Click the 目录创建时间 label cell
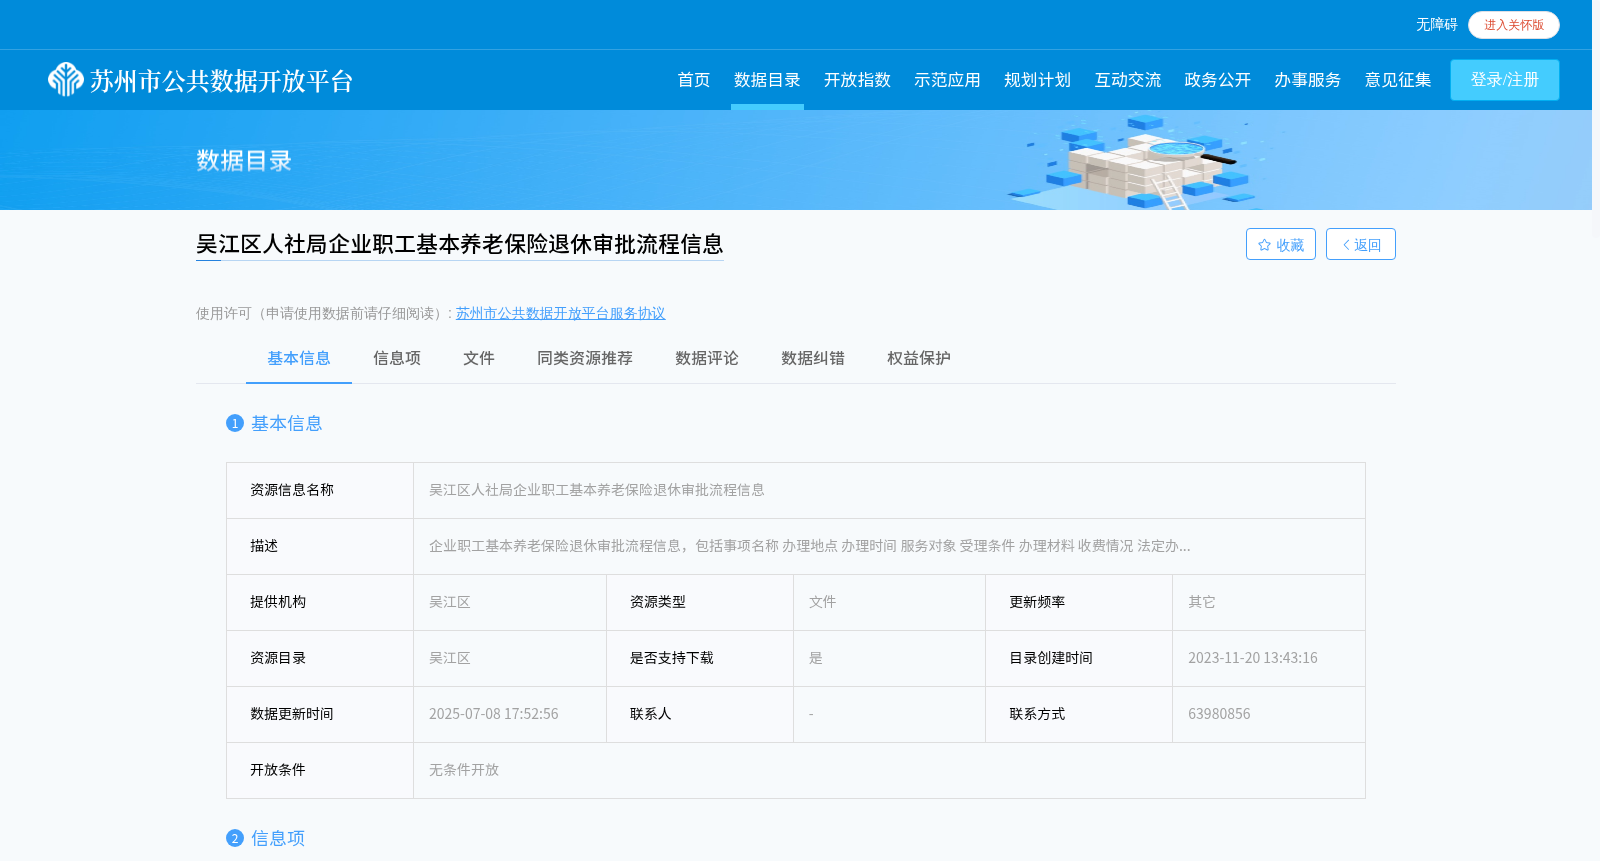The width and height of the screenshot is (1600, 861). [1079, 658]
